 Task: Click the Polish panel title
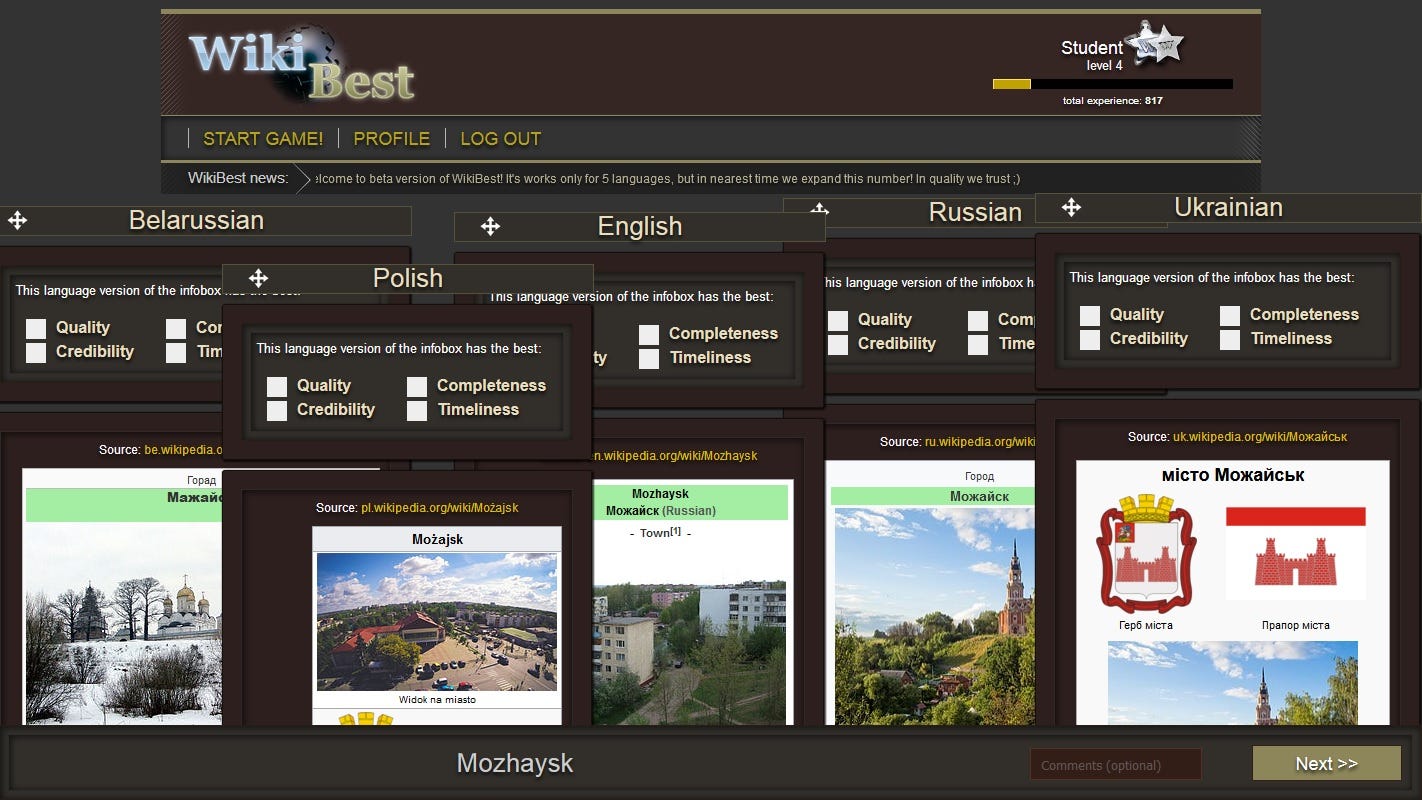tap(408, 278)
